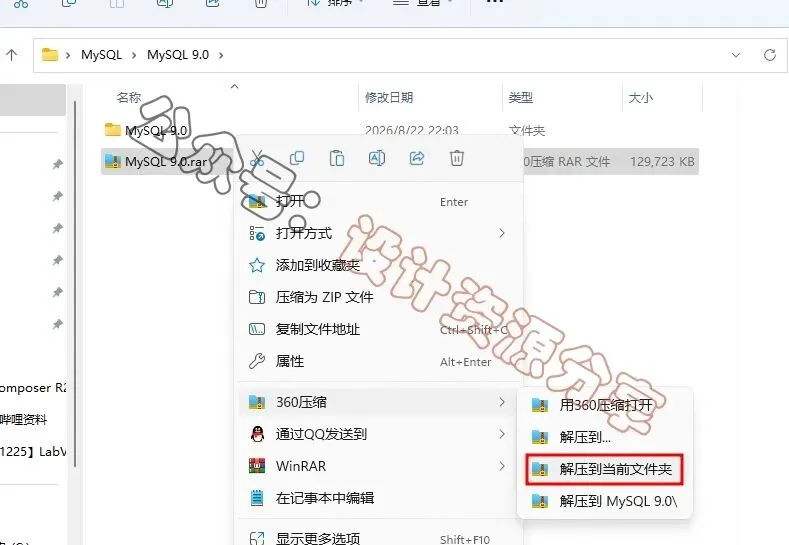Expand chevron after MySQL 9.0 breadcrumb
The image size is (789, 545).
pyautogui.click(x=221, y=55)
